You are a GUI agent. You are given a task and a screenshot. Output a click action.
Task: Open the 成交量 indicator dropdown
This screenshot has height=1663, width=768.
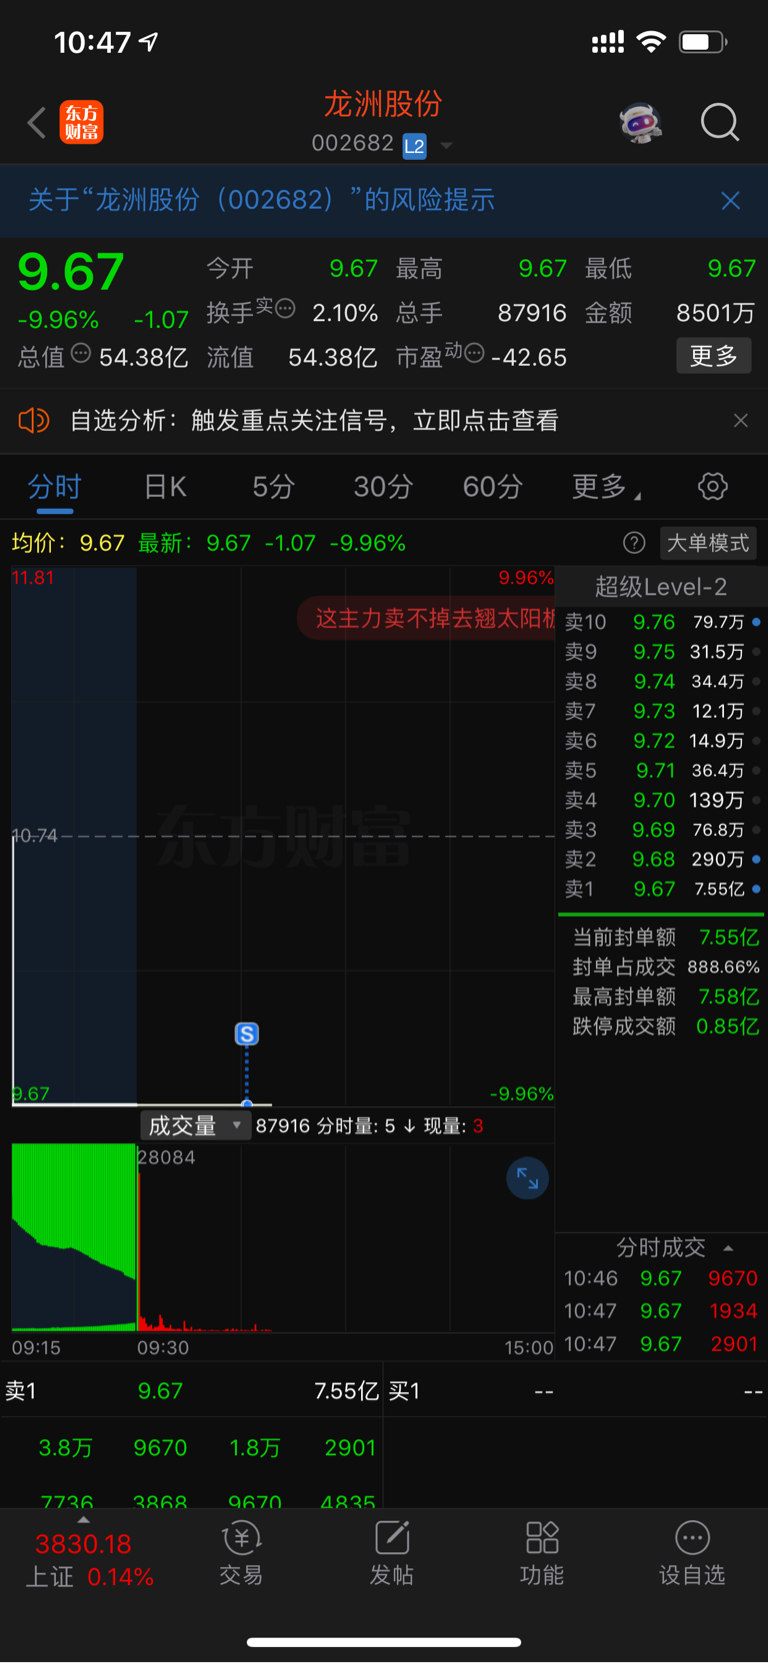tap(195, 1126)
